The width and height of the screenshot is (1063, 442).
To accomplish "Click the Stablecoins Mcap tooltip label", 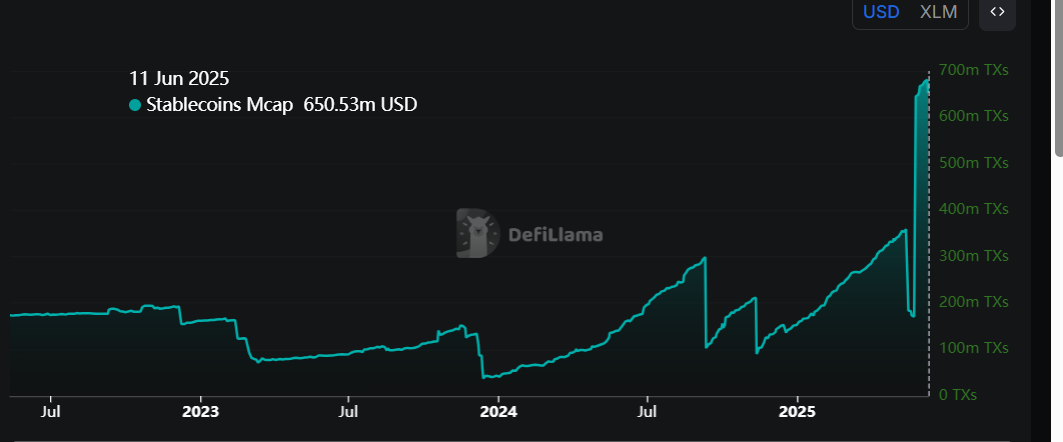I will (x=220, y=105).
